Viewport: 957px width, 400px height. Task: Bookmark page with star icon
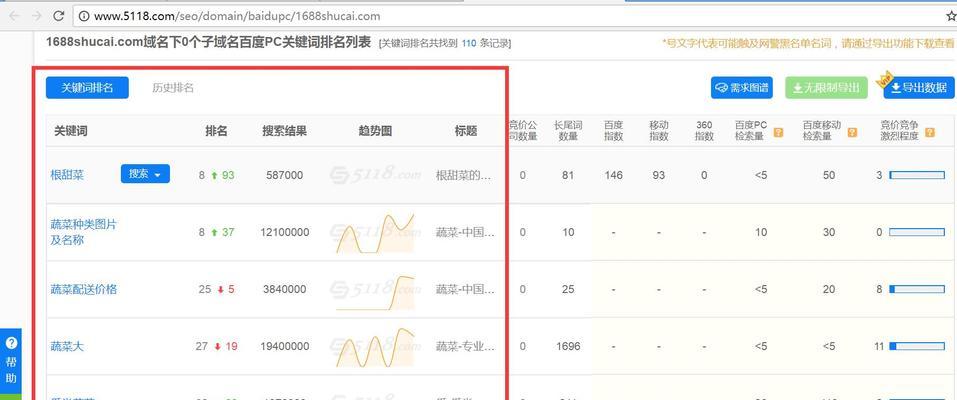click(x=950, y=16)
